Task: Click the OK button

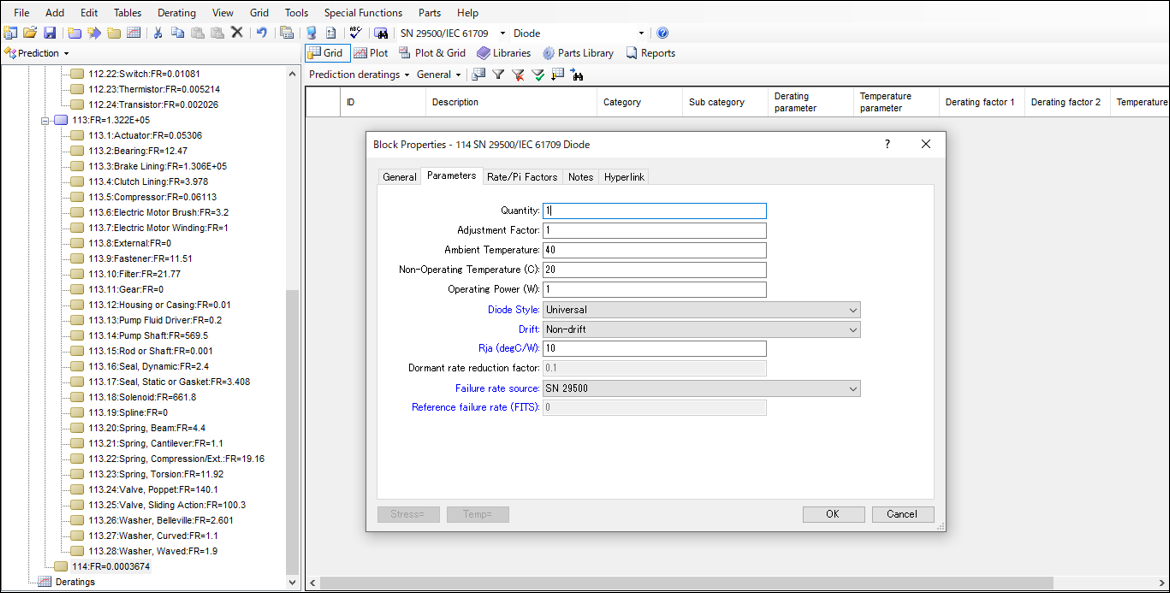Action: 832,514
